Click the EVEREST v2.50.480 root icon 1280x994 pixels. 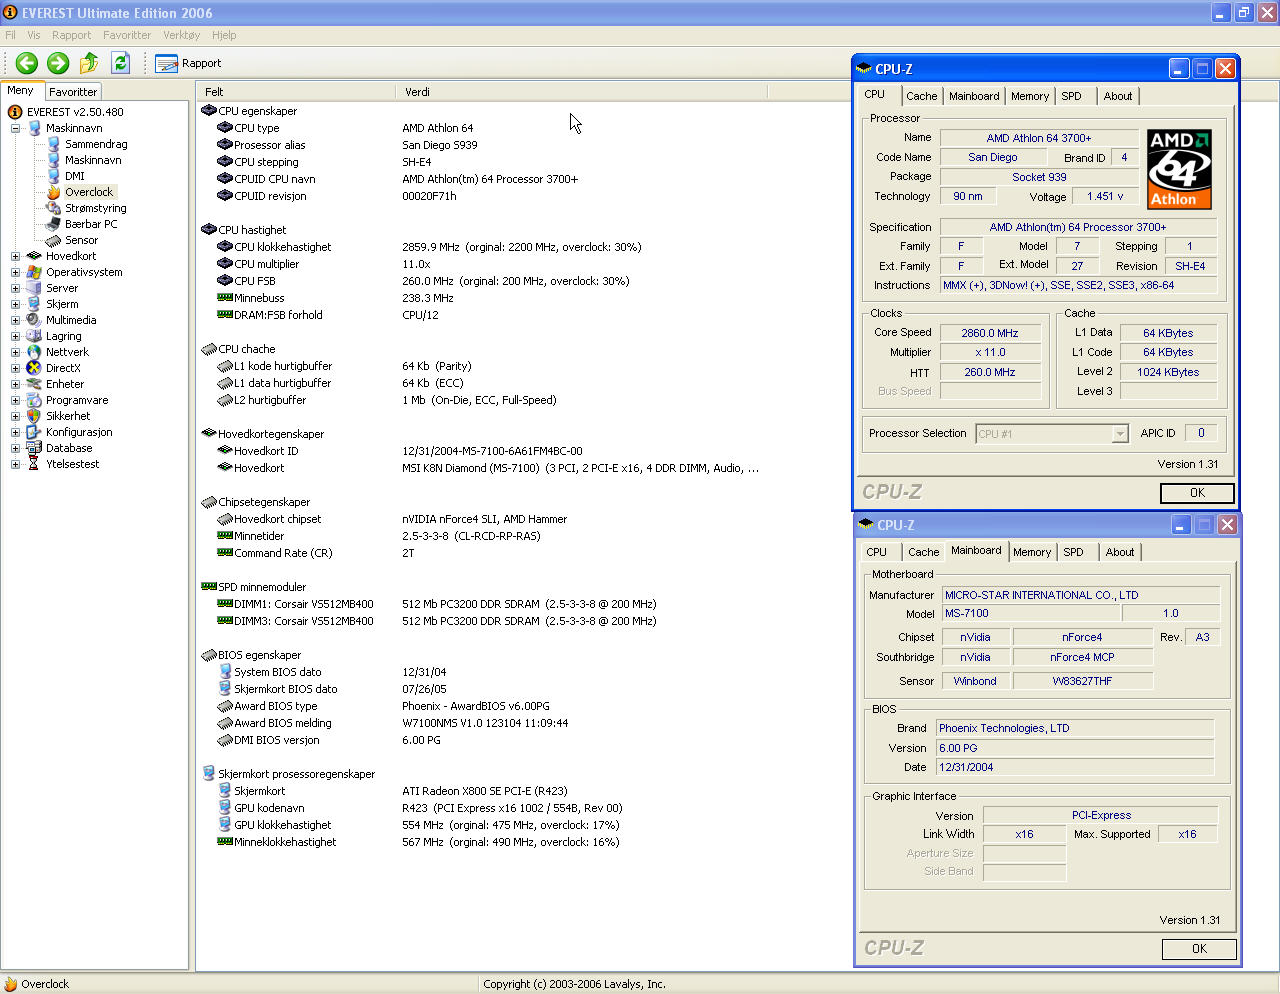tap(15, 112)
